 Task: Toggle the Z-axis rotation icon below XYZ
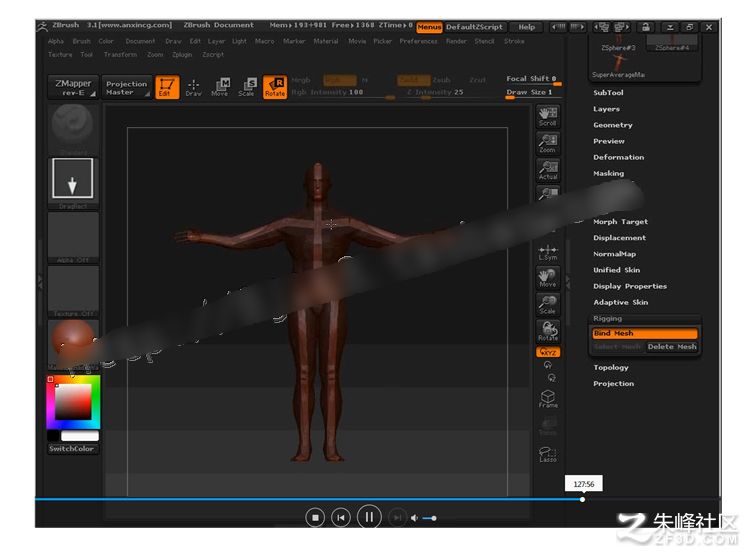tap(551, 378)
